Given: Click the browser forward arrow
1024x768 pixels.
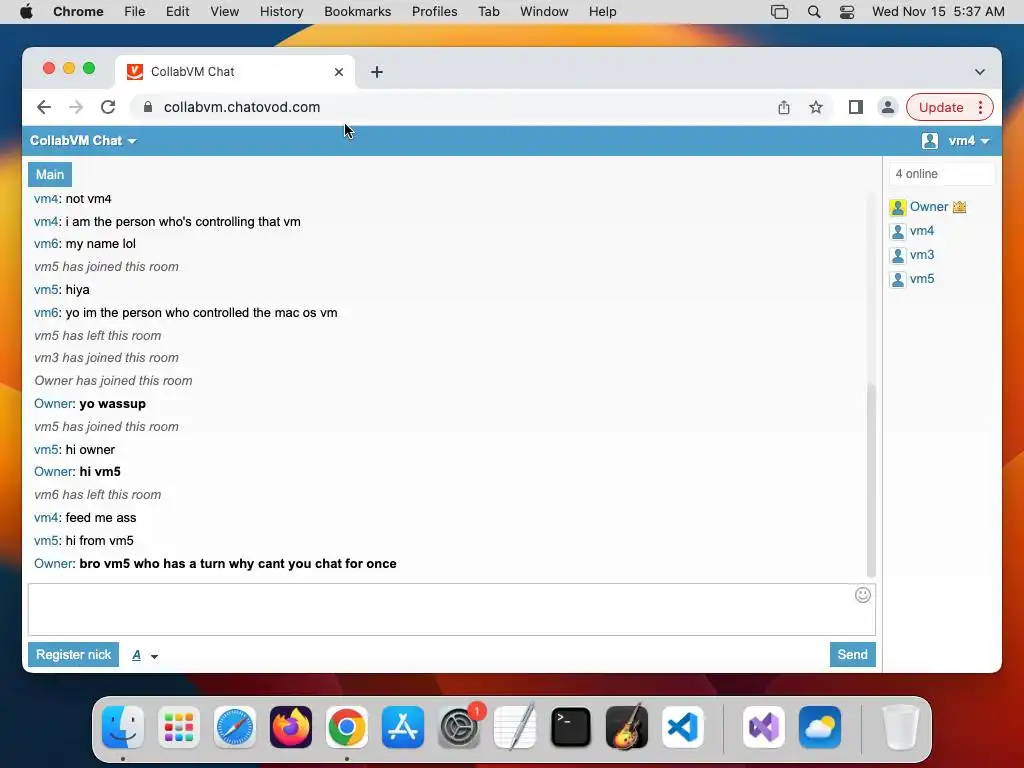Looking at the screenshot, I should point(76,107).
